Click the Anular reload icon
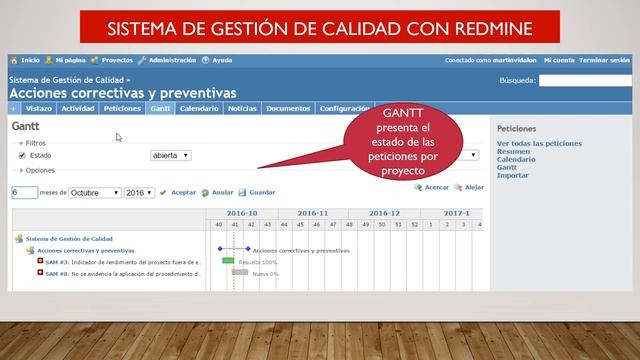The image size is (640, 360). (205, 193)
